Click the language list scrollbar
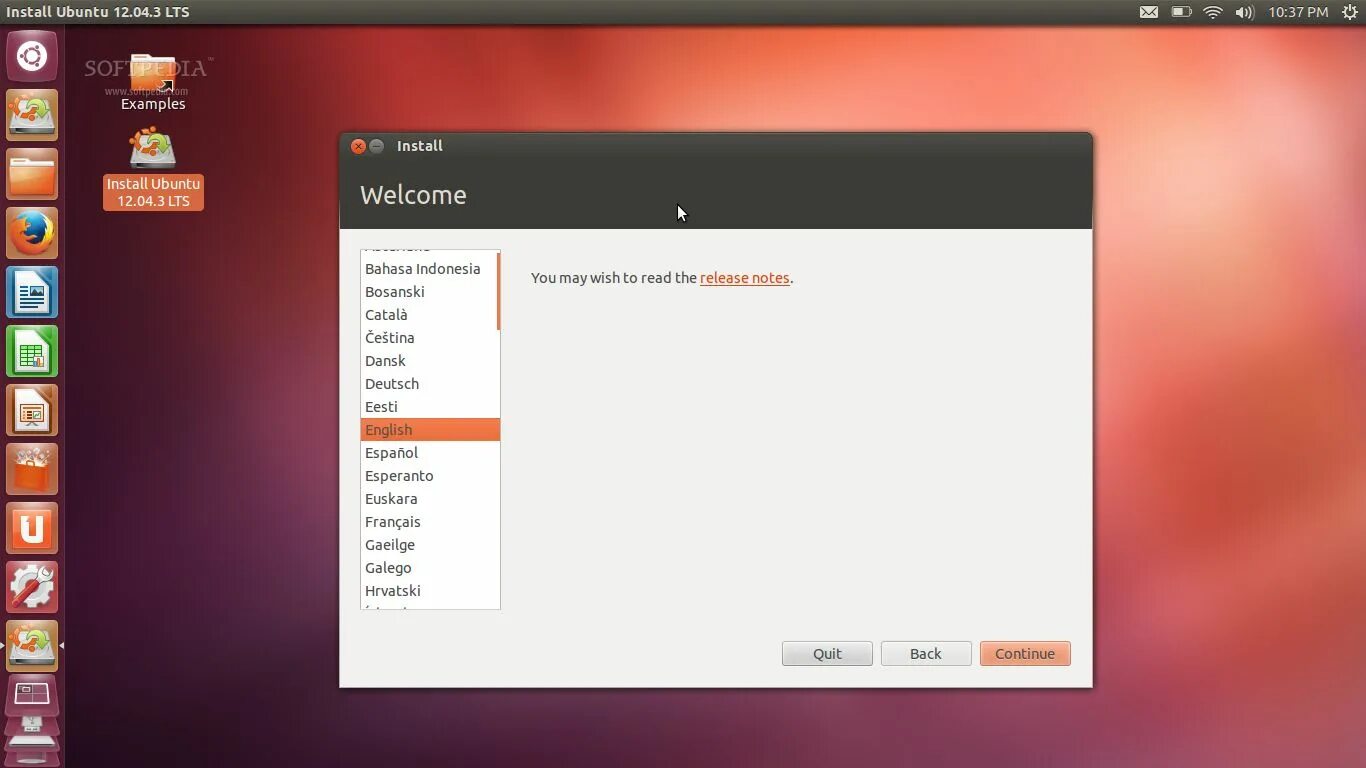1366x768 pixels. click(498, 291)
